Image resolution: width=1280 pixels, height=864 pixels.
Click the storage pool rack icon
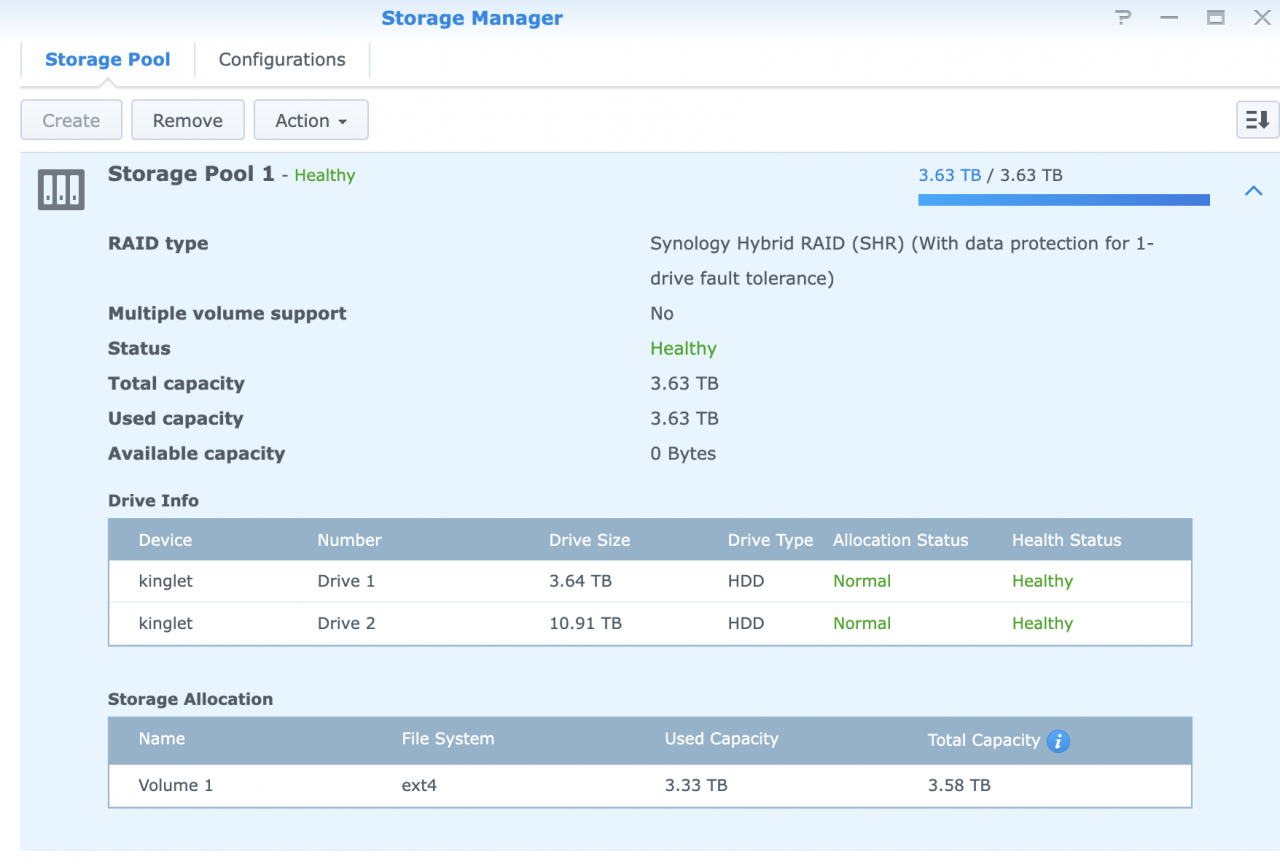tap(60, 189)
